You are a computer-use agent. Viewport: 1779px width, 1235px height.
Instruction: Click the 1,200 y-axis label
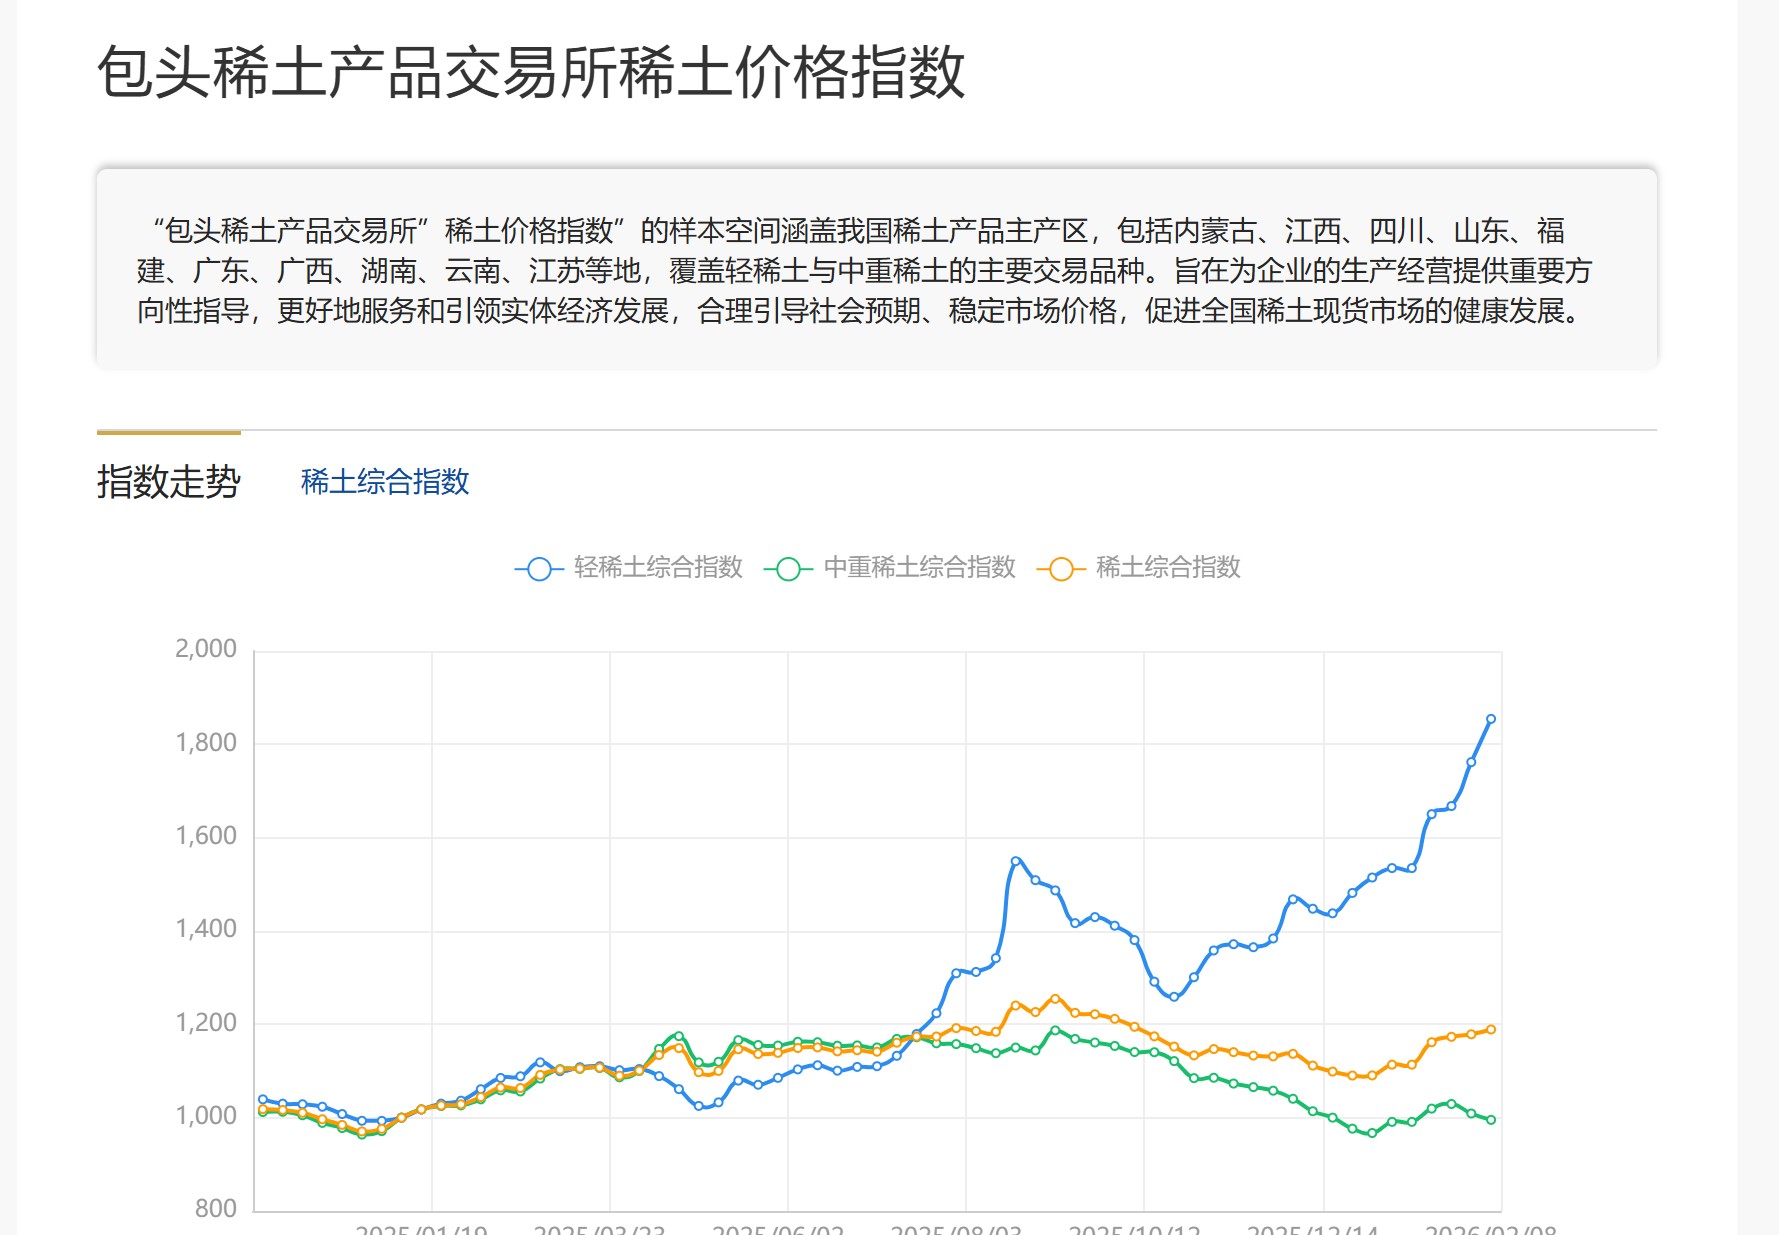[x=206, y=1022]
